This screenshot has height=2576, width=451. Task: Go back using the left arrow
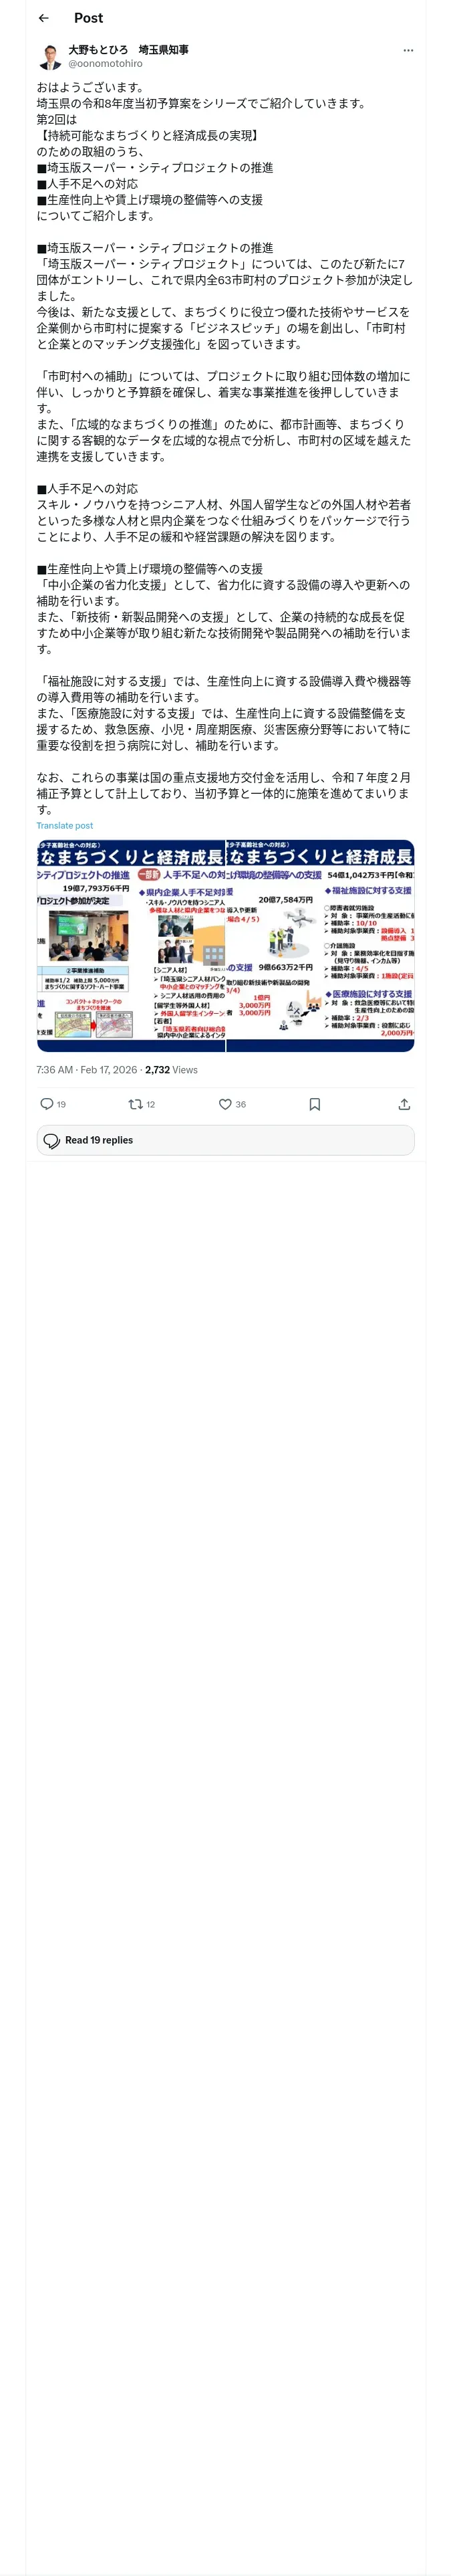coord(43,18)
